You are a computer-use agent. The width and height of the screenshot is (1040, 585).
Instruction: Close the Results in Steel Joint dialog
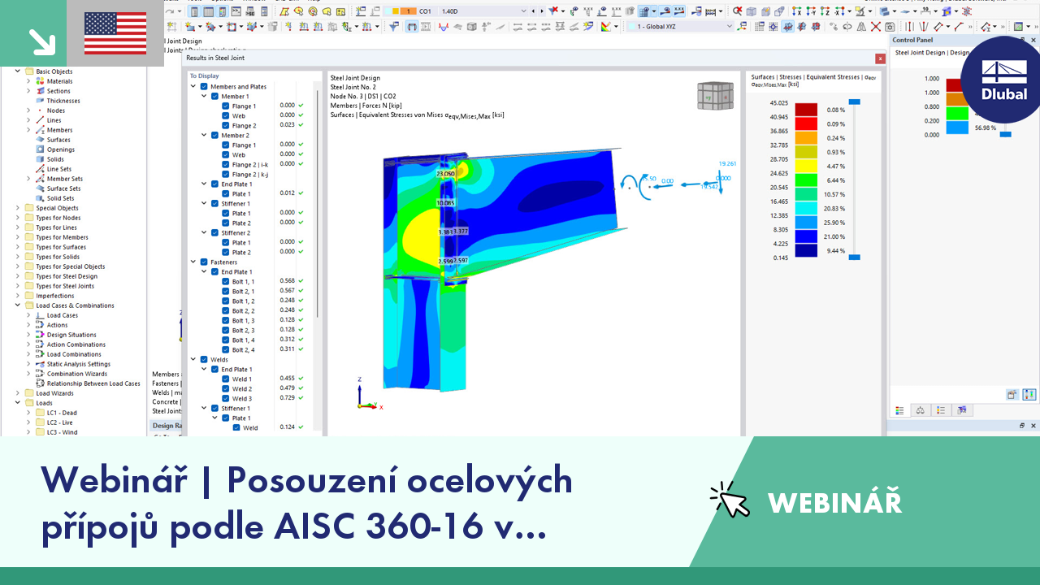tap(880, 58)
